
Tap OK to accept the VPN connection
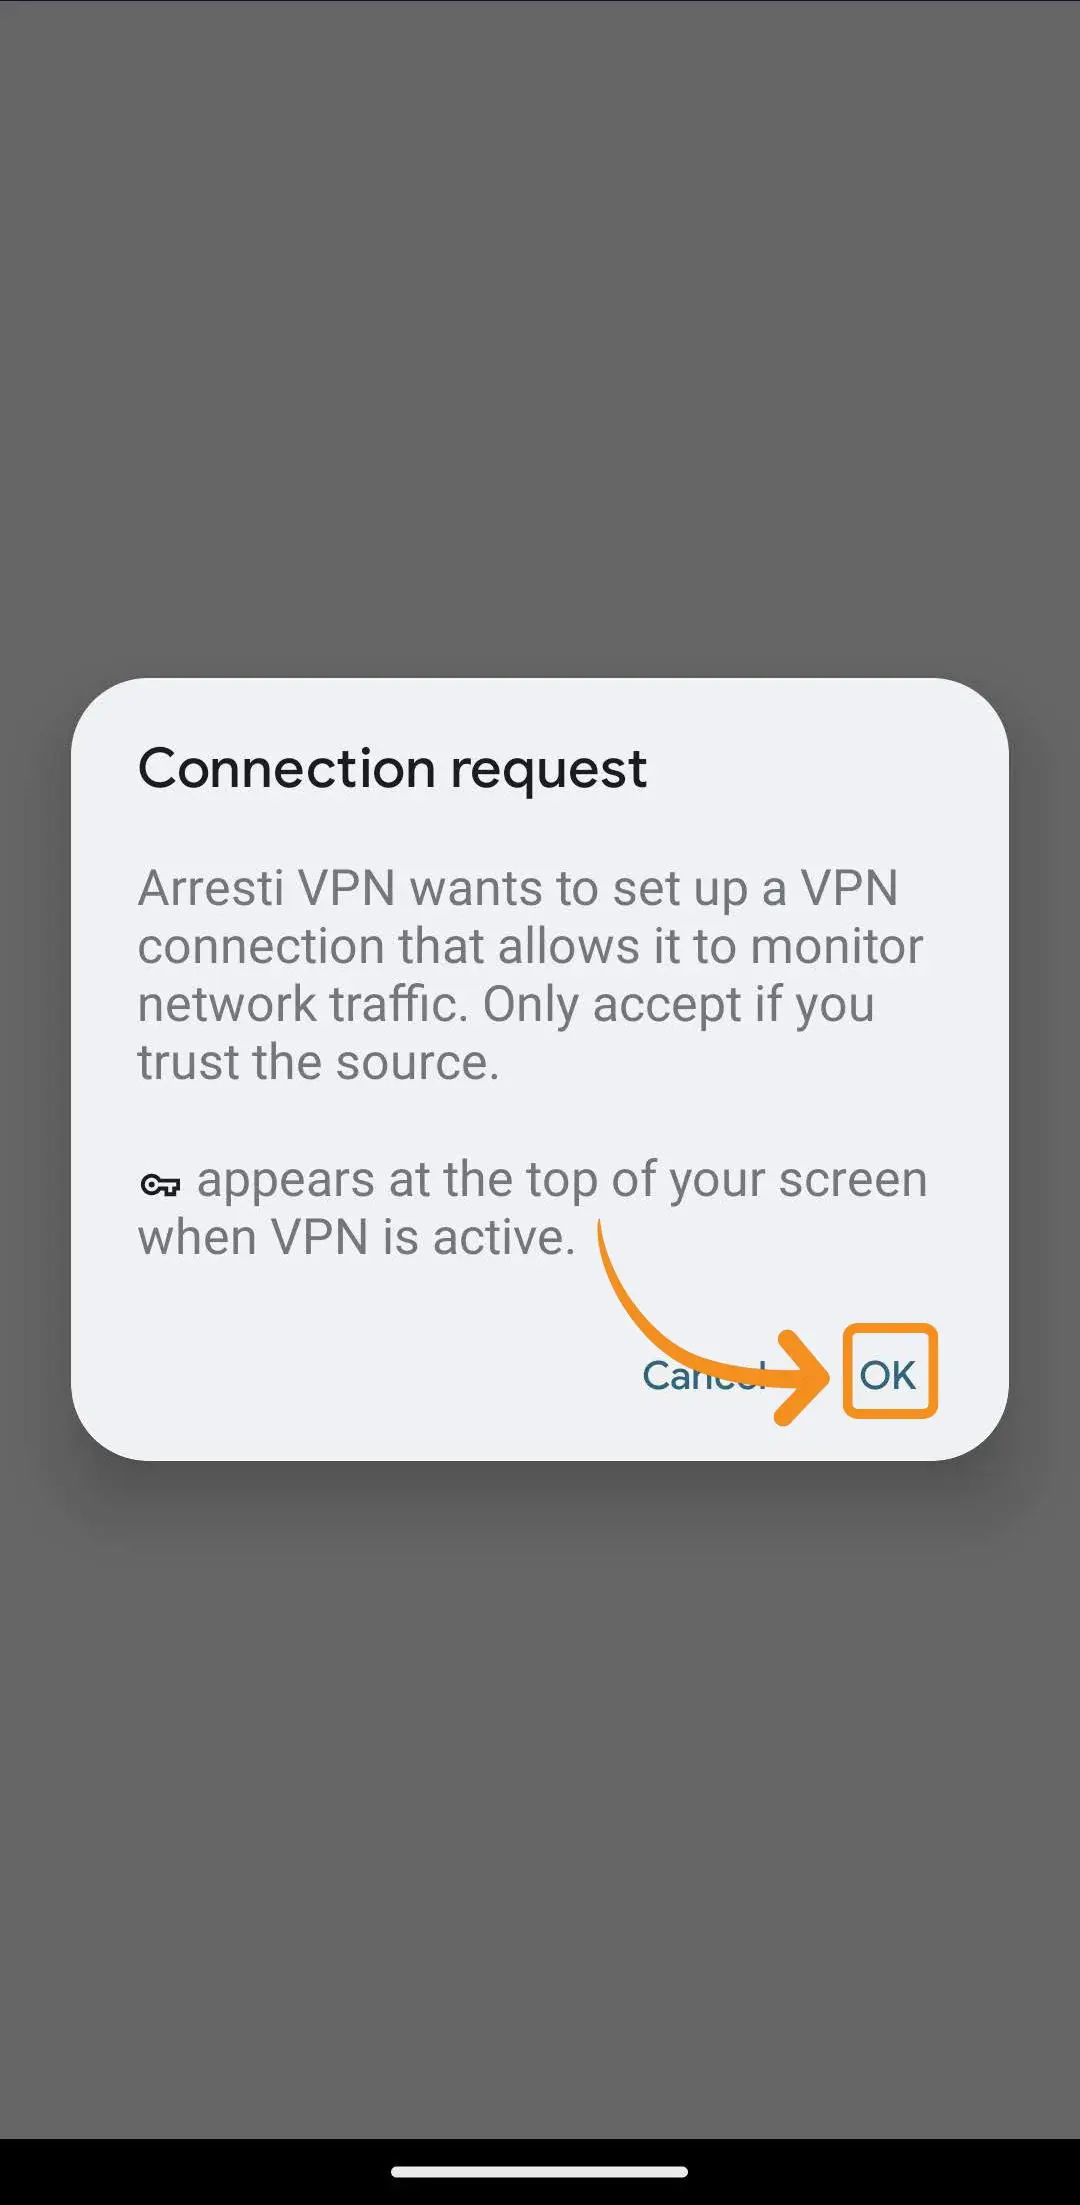click(888, 1375)
